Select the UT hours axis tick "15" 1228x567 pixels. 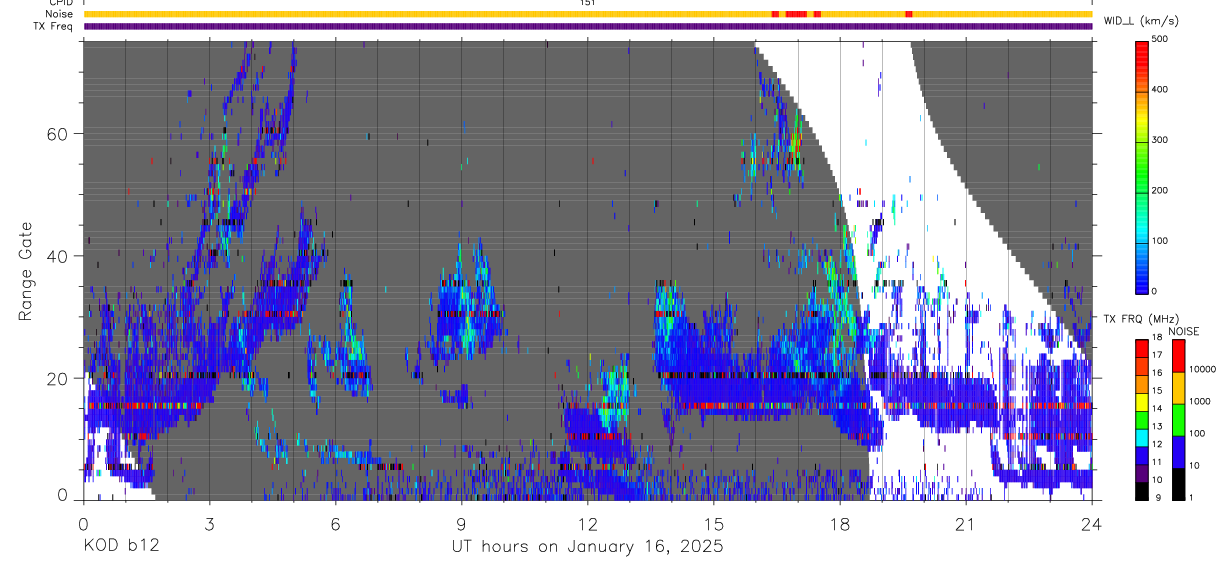pos(714,523)
